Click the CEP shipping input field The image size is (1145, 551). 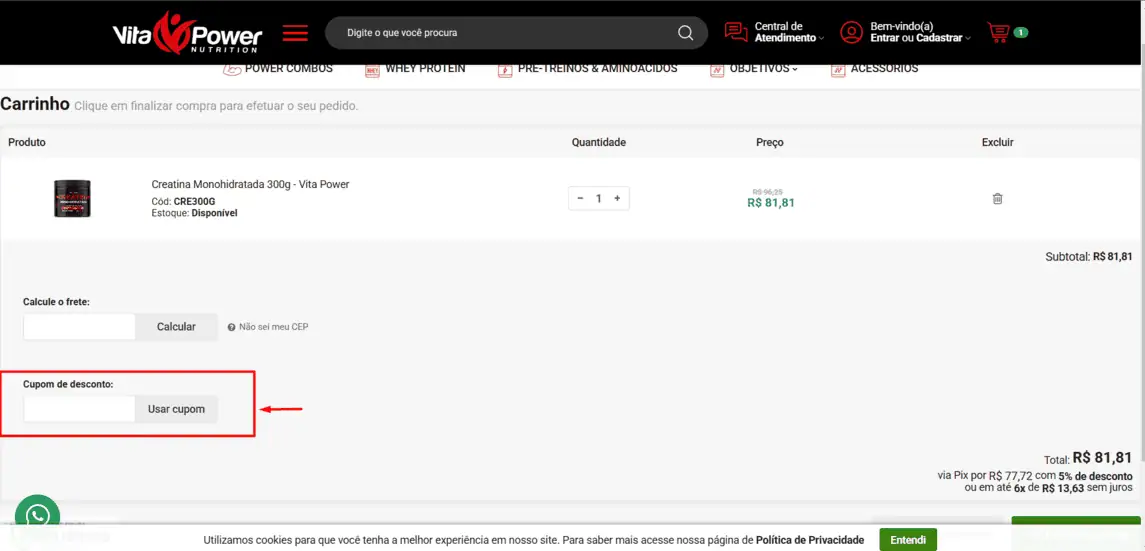[x=79, y=327]
